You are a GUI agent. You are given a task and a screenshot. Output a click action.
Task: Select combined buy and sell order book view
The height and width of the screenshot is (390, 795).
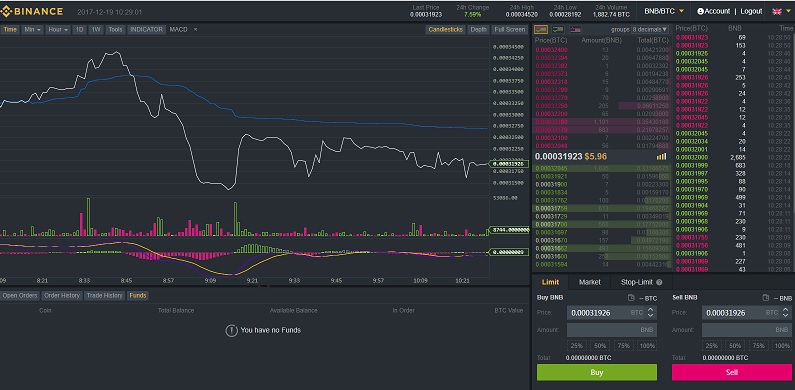[x=541, y=29]
